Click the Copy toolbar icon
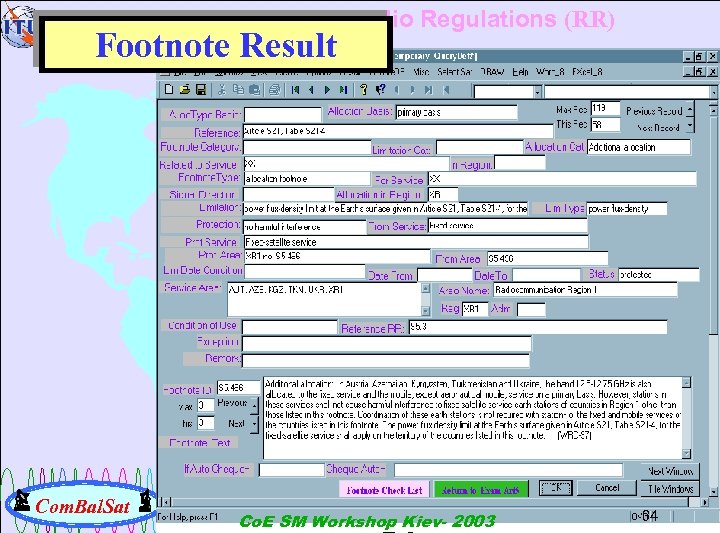This screenshot has width=720, height=533. [238, 90]
